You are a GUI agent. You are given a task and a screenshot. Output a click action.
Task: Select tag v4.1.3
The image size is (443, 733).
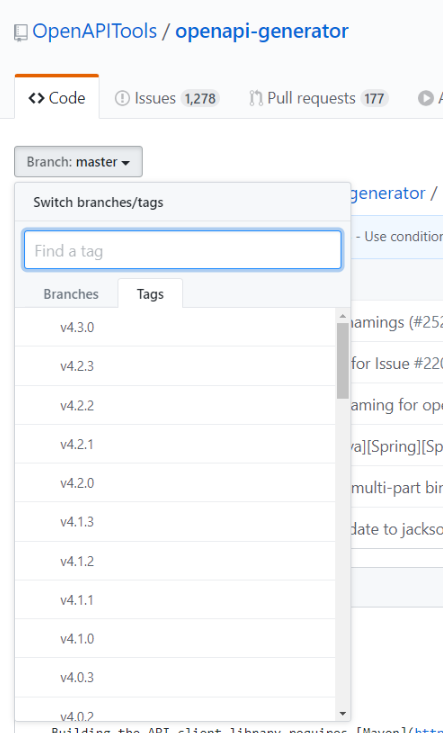pyautogui.click(x=175, y=522)
